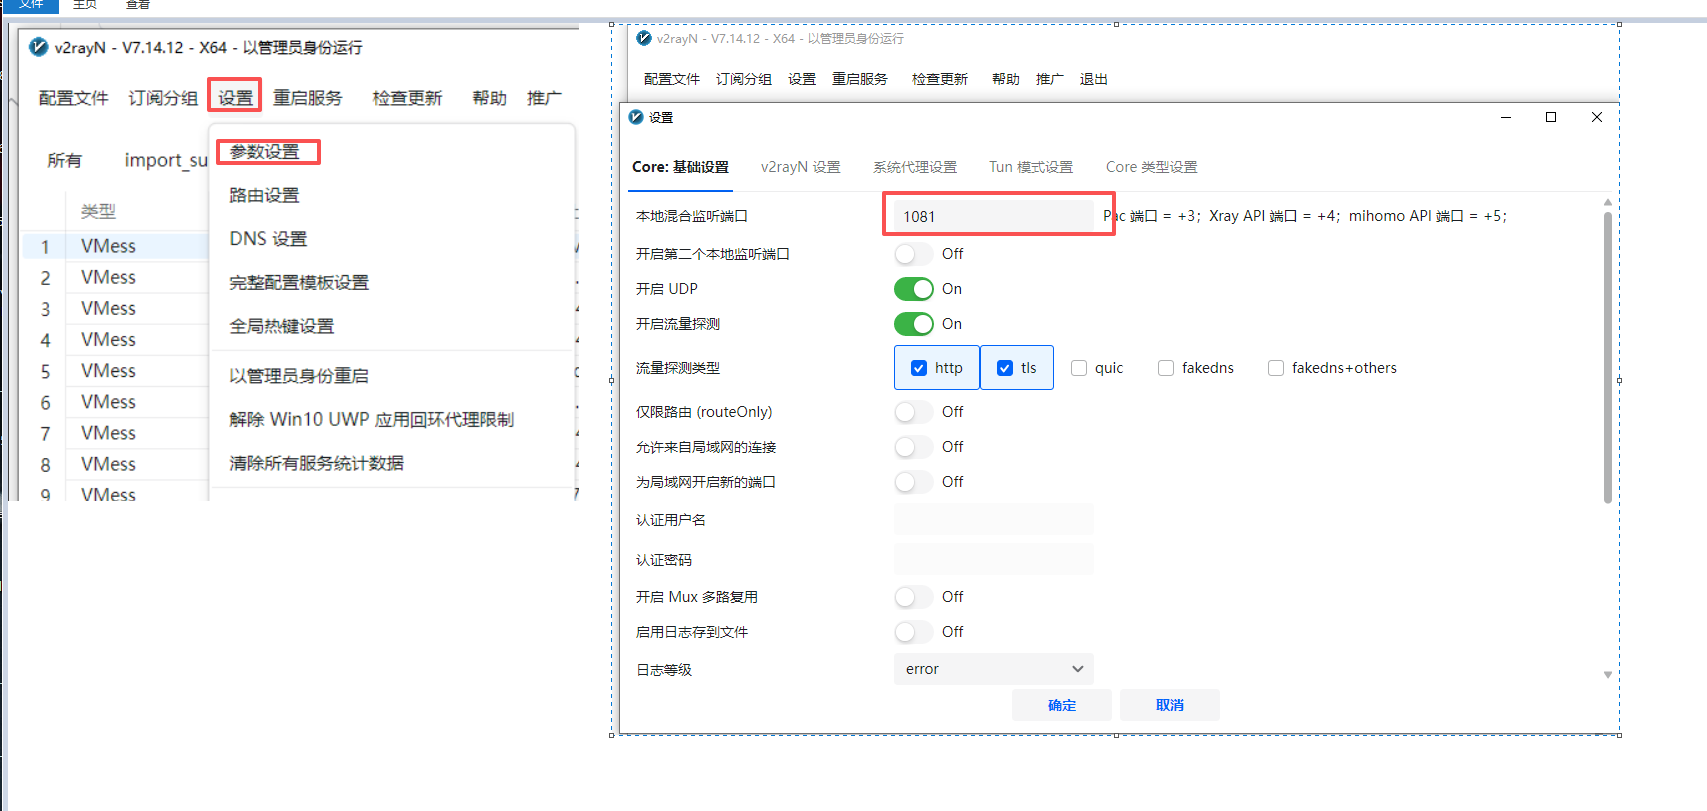The image size is (1707, 811).
Task: Enable the routeOnly toggle
Action: tap(913, 412)
